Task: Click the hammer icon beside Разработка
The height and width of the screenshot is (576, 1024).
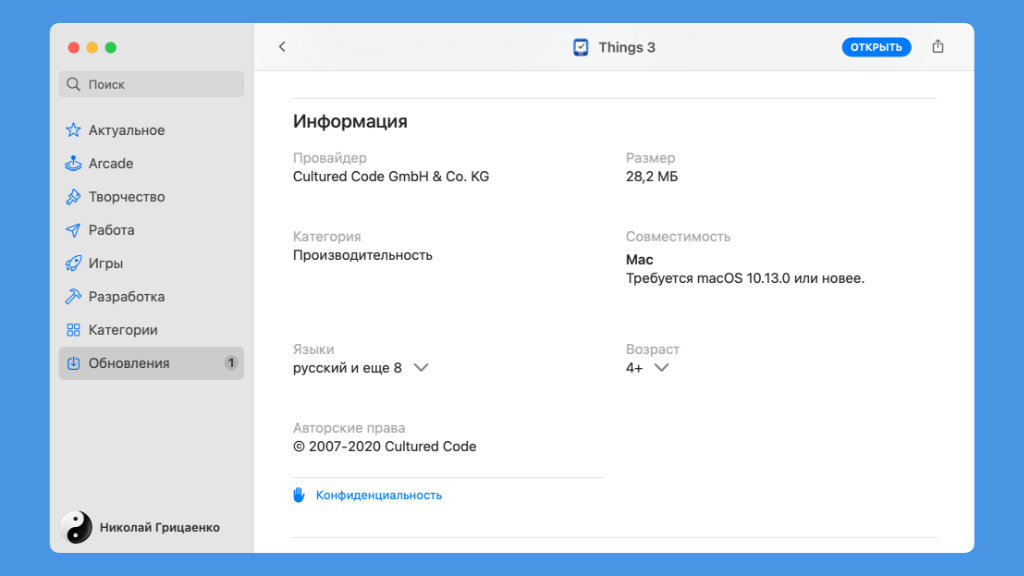Action: pos(73,296)
